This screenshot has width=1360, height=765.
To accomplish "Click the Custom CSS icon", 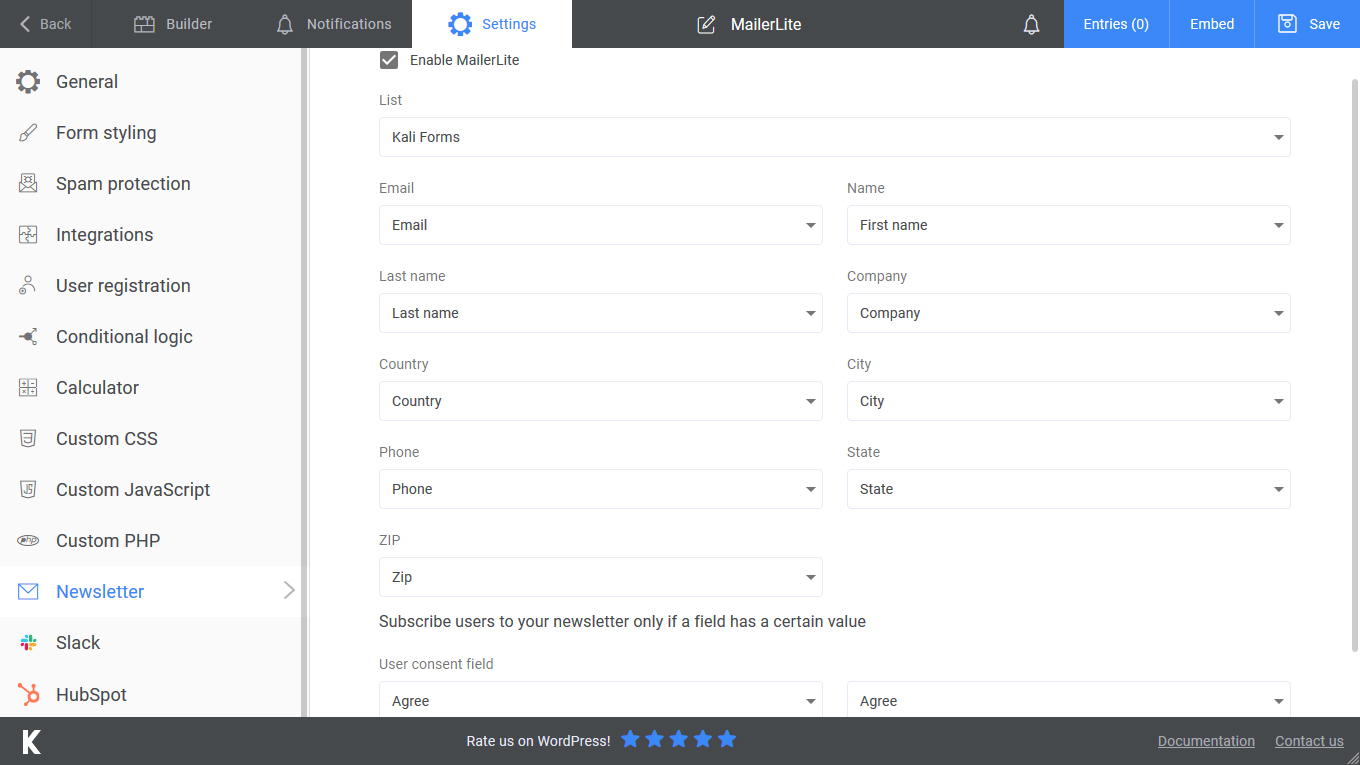I will tap(28, 439).
